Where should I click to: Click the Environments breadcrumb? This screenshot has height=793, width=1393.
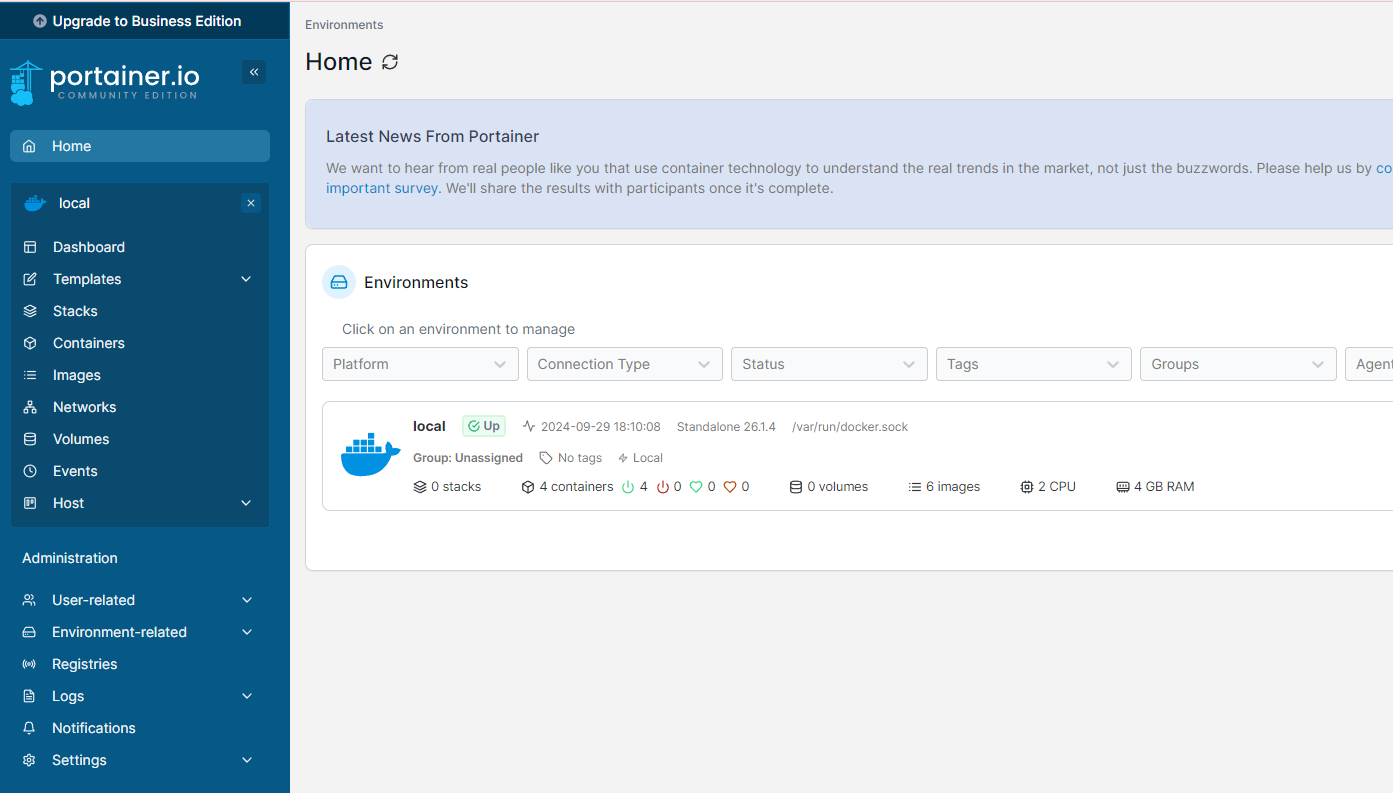344,25
